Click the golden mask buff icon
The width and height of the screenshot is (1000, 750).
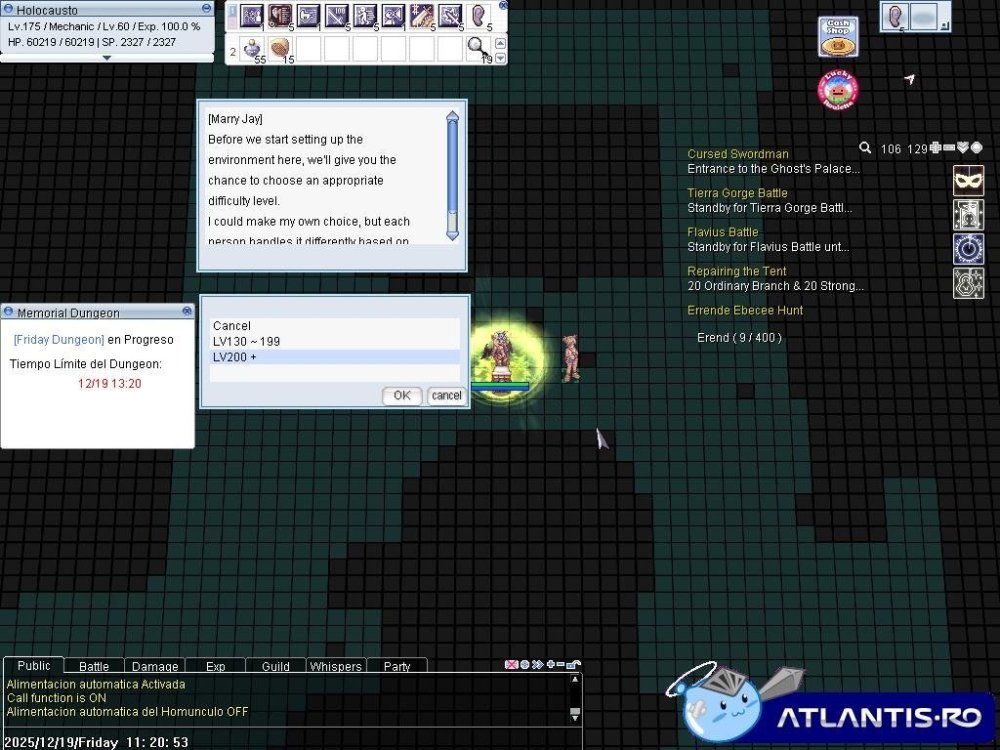pyautogui.click(x=967, y=181)
